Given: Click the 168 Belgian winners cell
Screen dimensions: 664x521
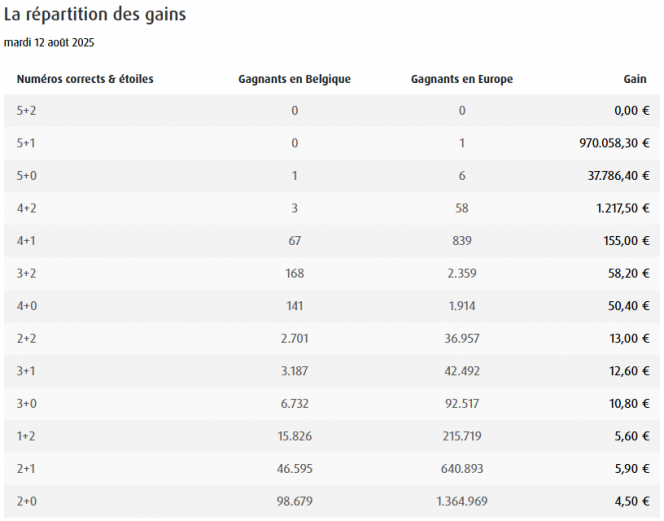Looking at the screenshot, I should pos(295,273).
